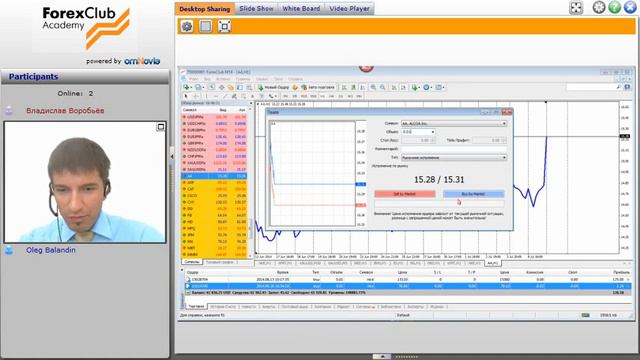
Task: Open desktop sharing settings gear icon
Action: pyautogui.click(x=187, y=27)
